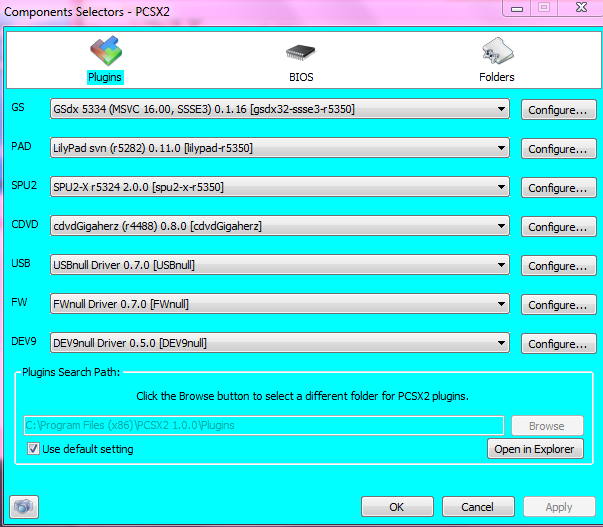The image size is (603, 527).
Task: Minimize the Components Selectors window
Action: coord(516,8)
